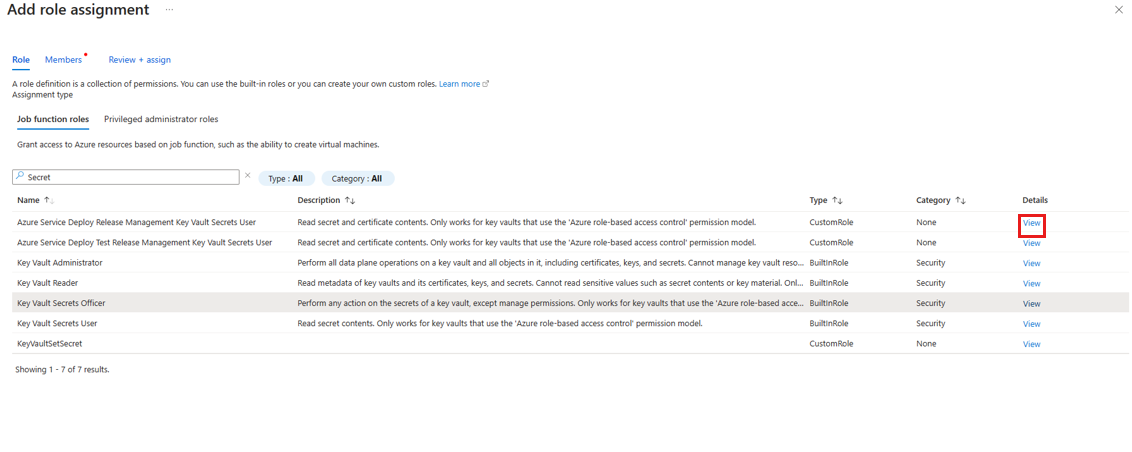The image size is (1132, 452).
Task: Sort by Category column arrows
Action: pos(960,200)
